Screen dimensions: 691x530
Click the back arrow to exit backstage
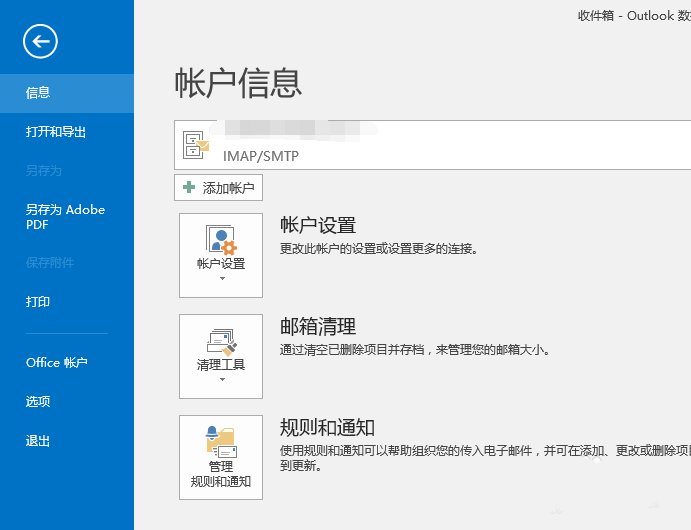coord(41,41)
